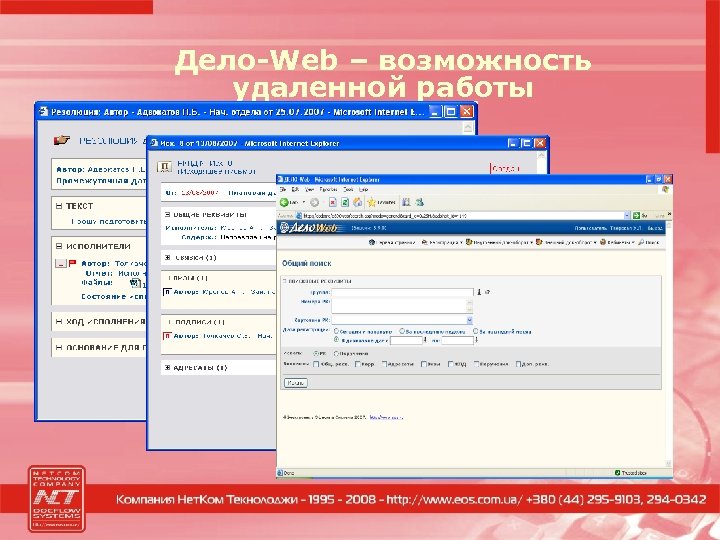720x540 pixels.
Task: Collapse the ТЕКСТ section in Резолюция window
Action: click(59, 206)
